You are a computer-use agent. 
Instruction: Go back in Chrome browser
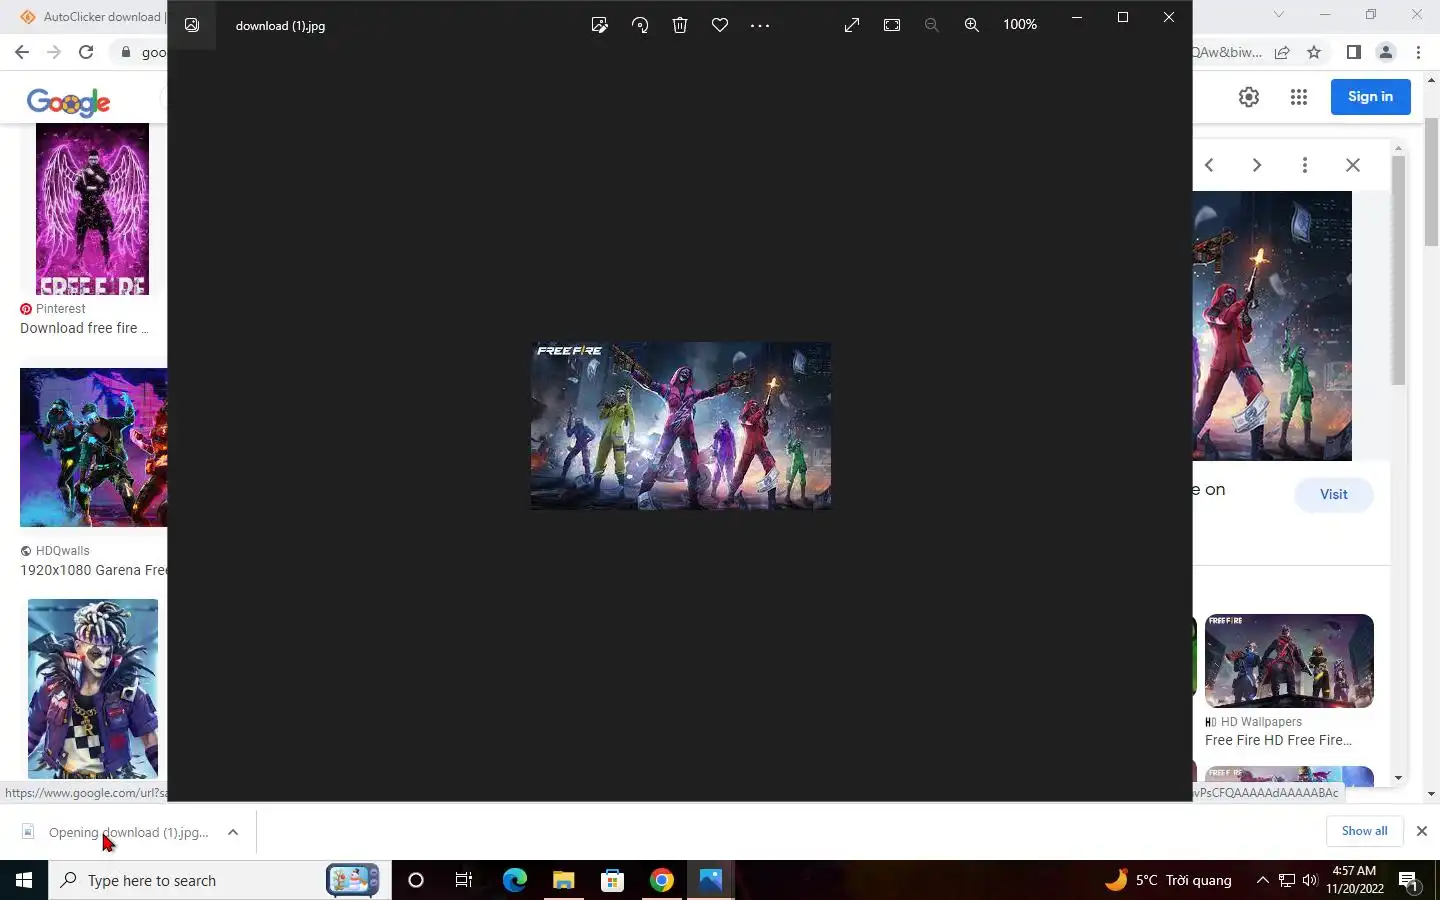click(22, 52)
